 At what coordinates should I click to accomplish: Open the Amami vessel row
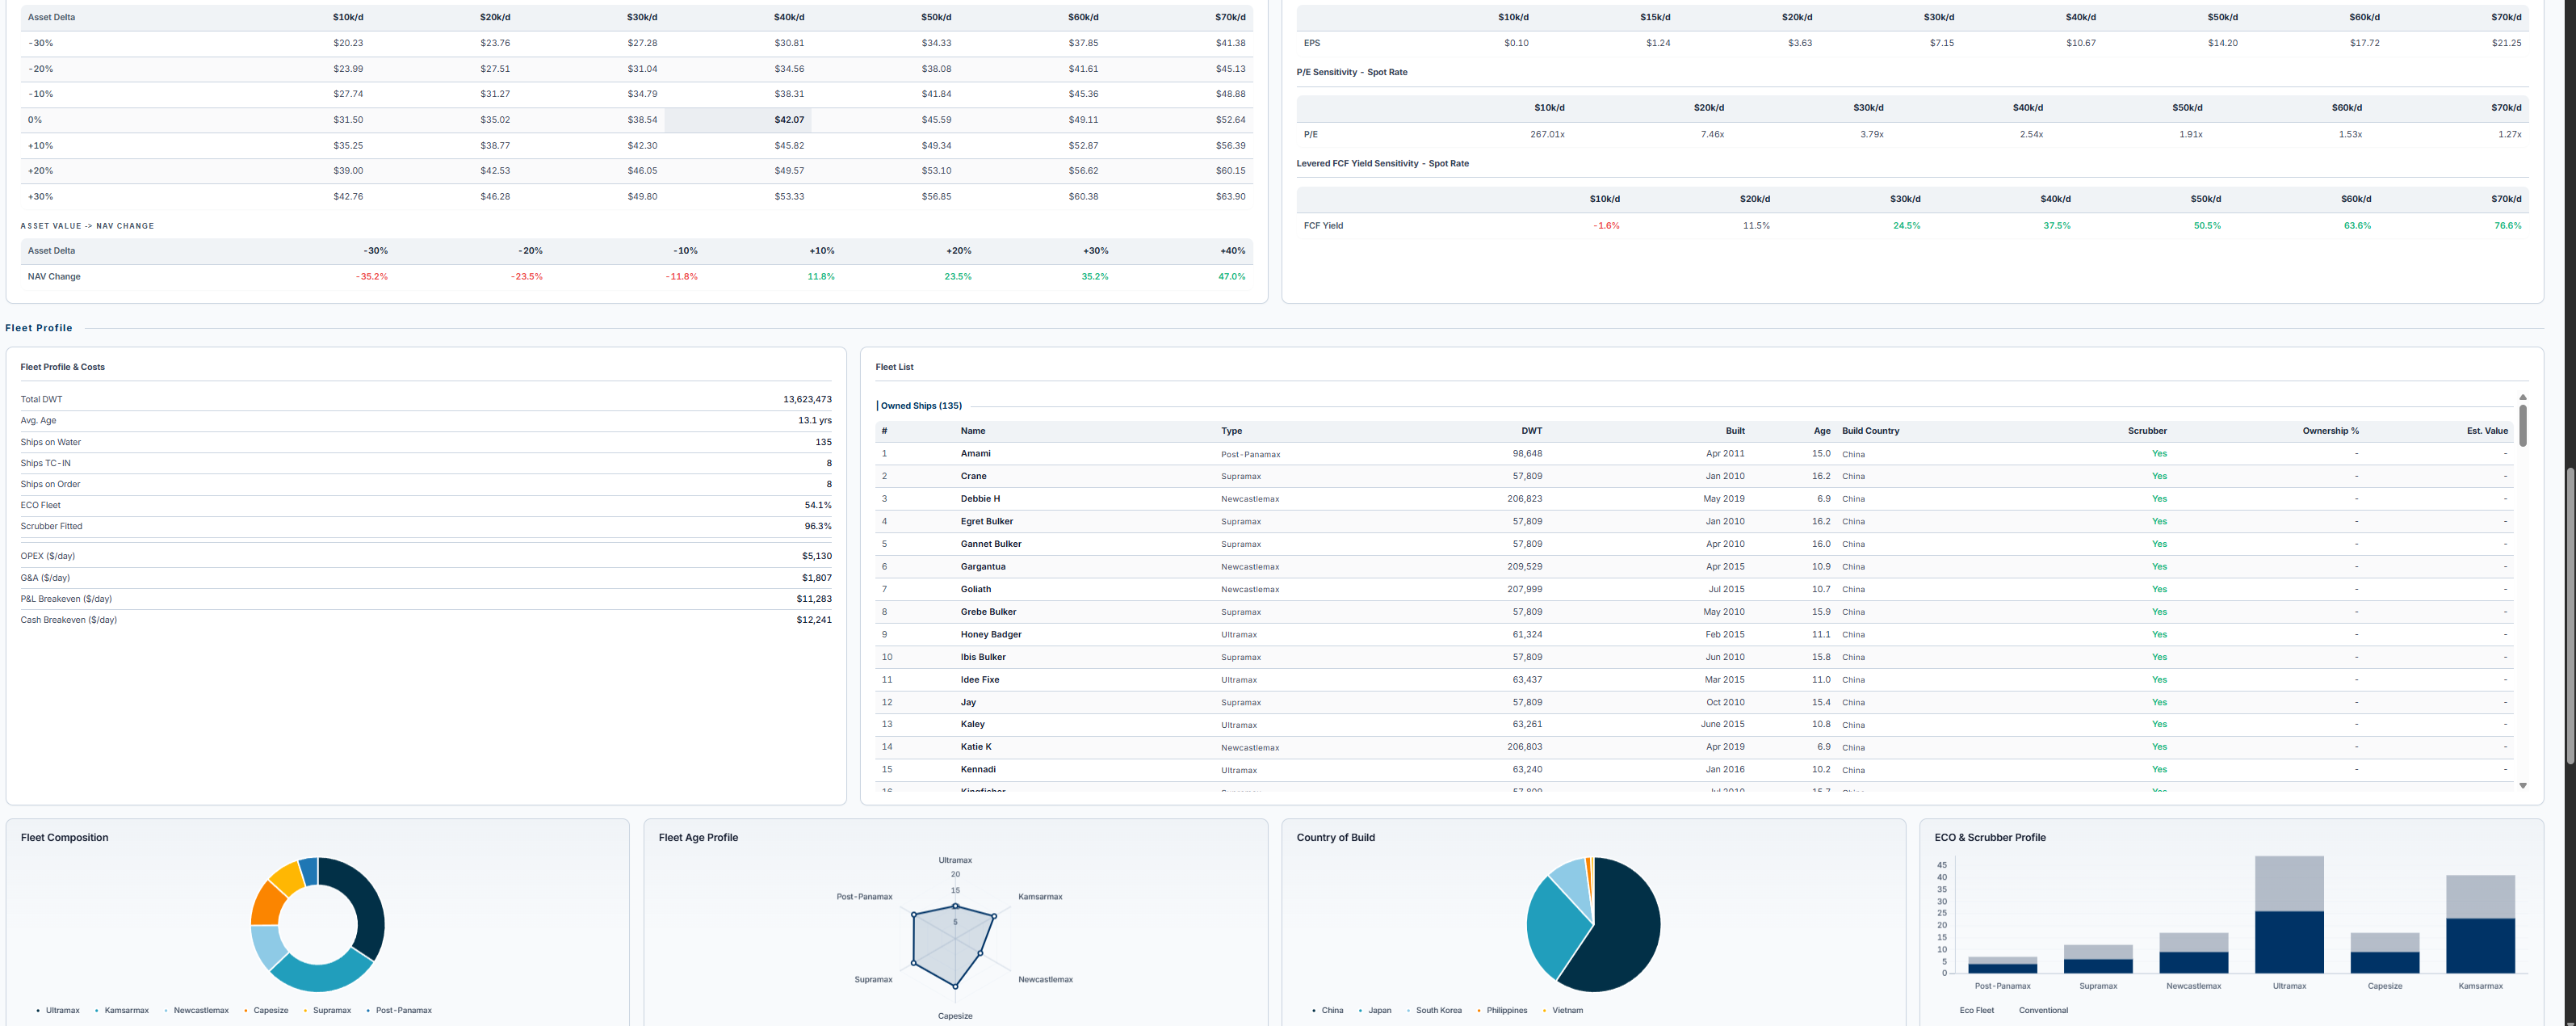point(1694,454)
